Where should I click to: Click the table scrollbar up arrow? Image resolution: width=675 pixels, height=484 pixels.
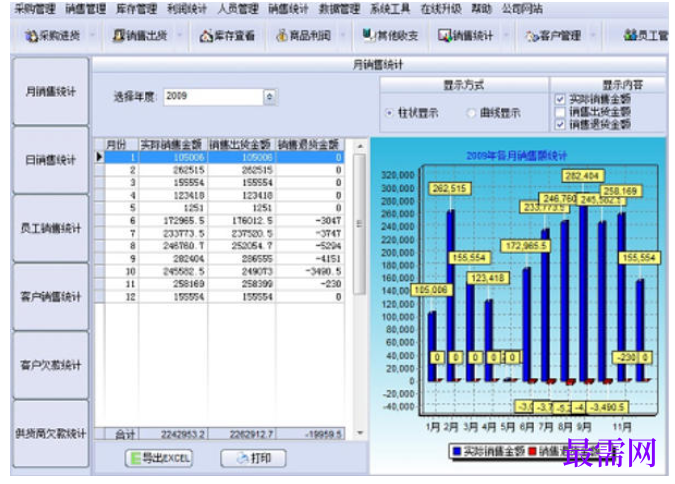pyautogui.click(x=360, y=146)
